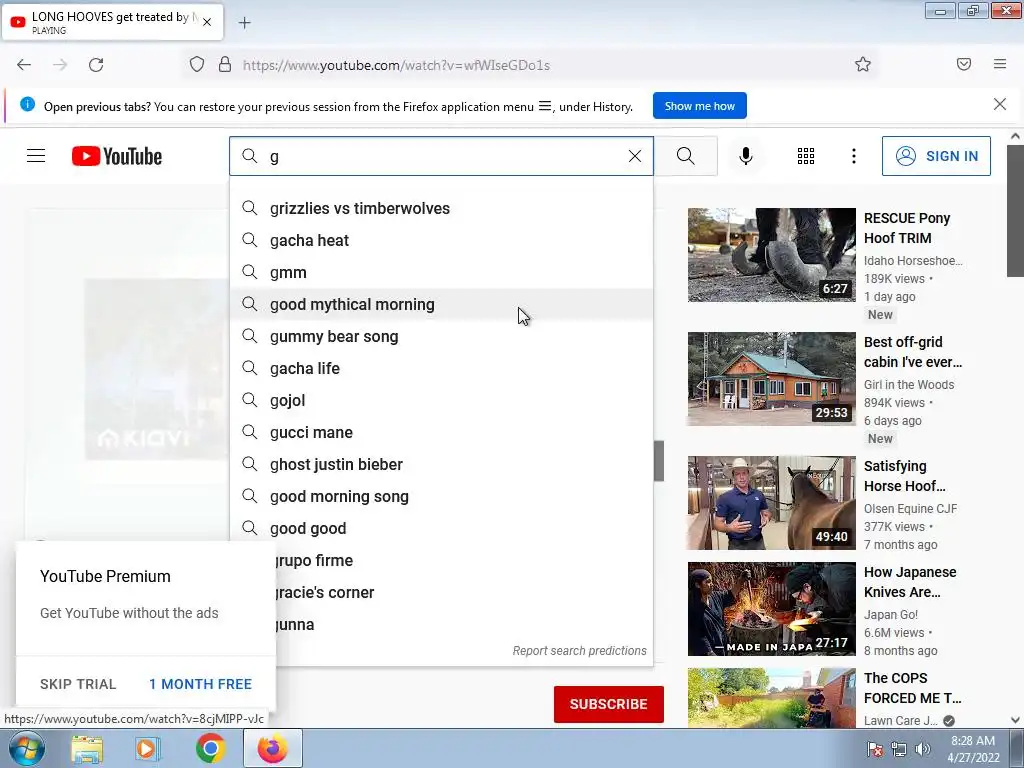Image resolution: width=1024 pixels, height=768 pixels.
Task: Open the volume speaker tray icon
Action: click(x=923, y=749)
